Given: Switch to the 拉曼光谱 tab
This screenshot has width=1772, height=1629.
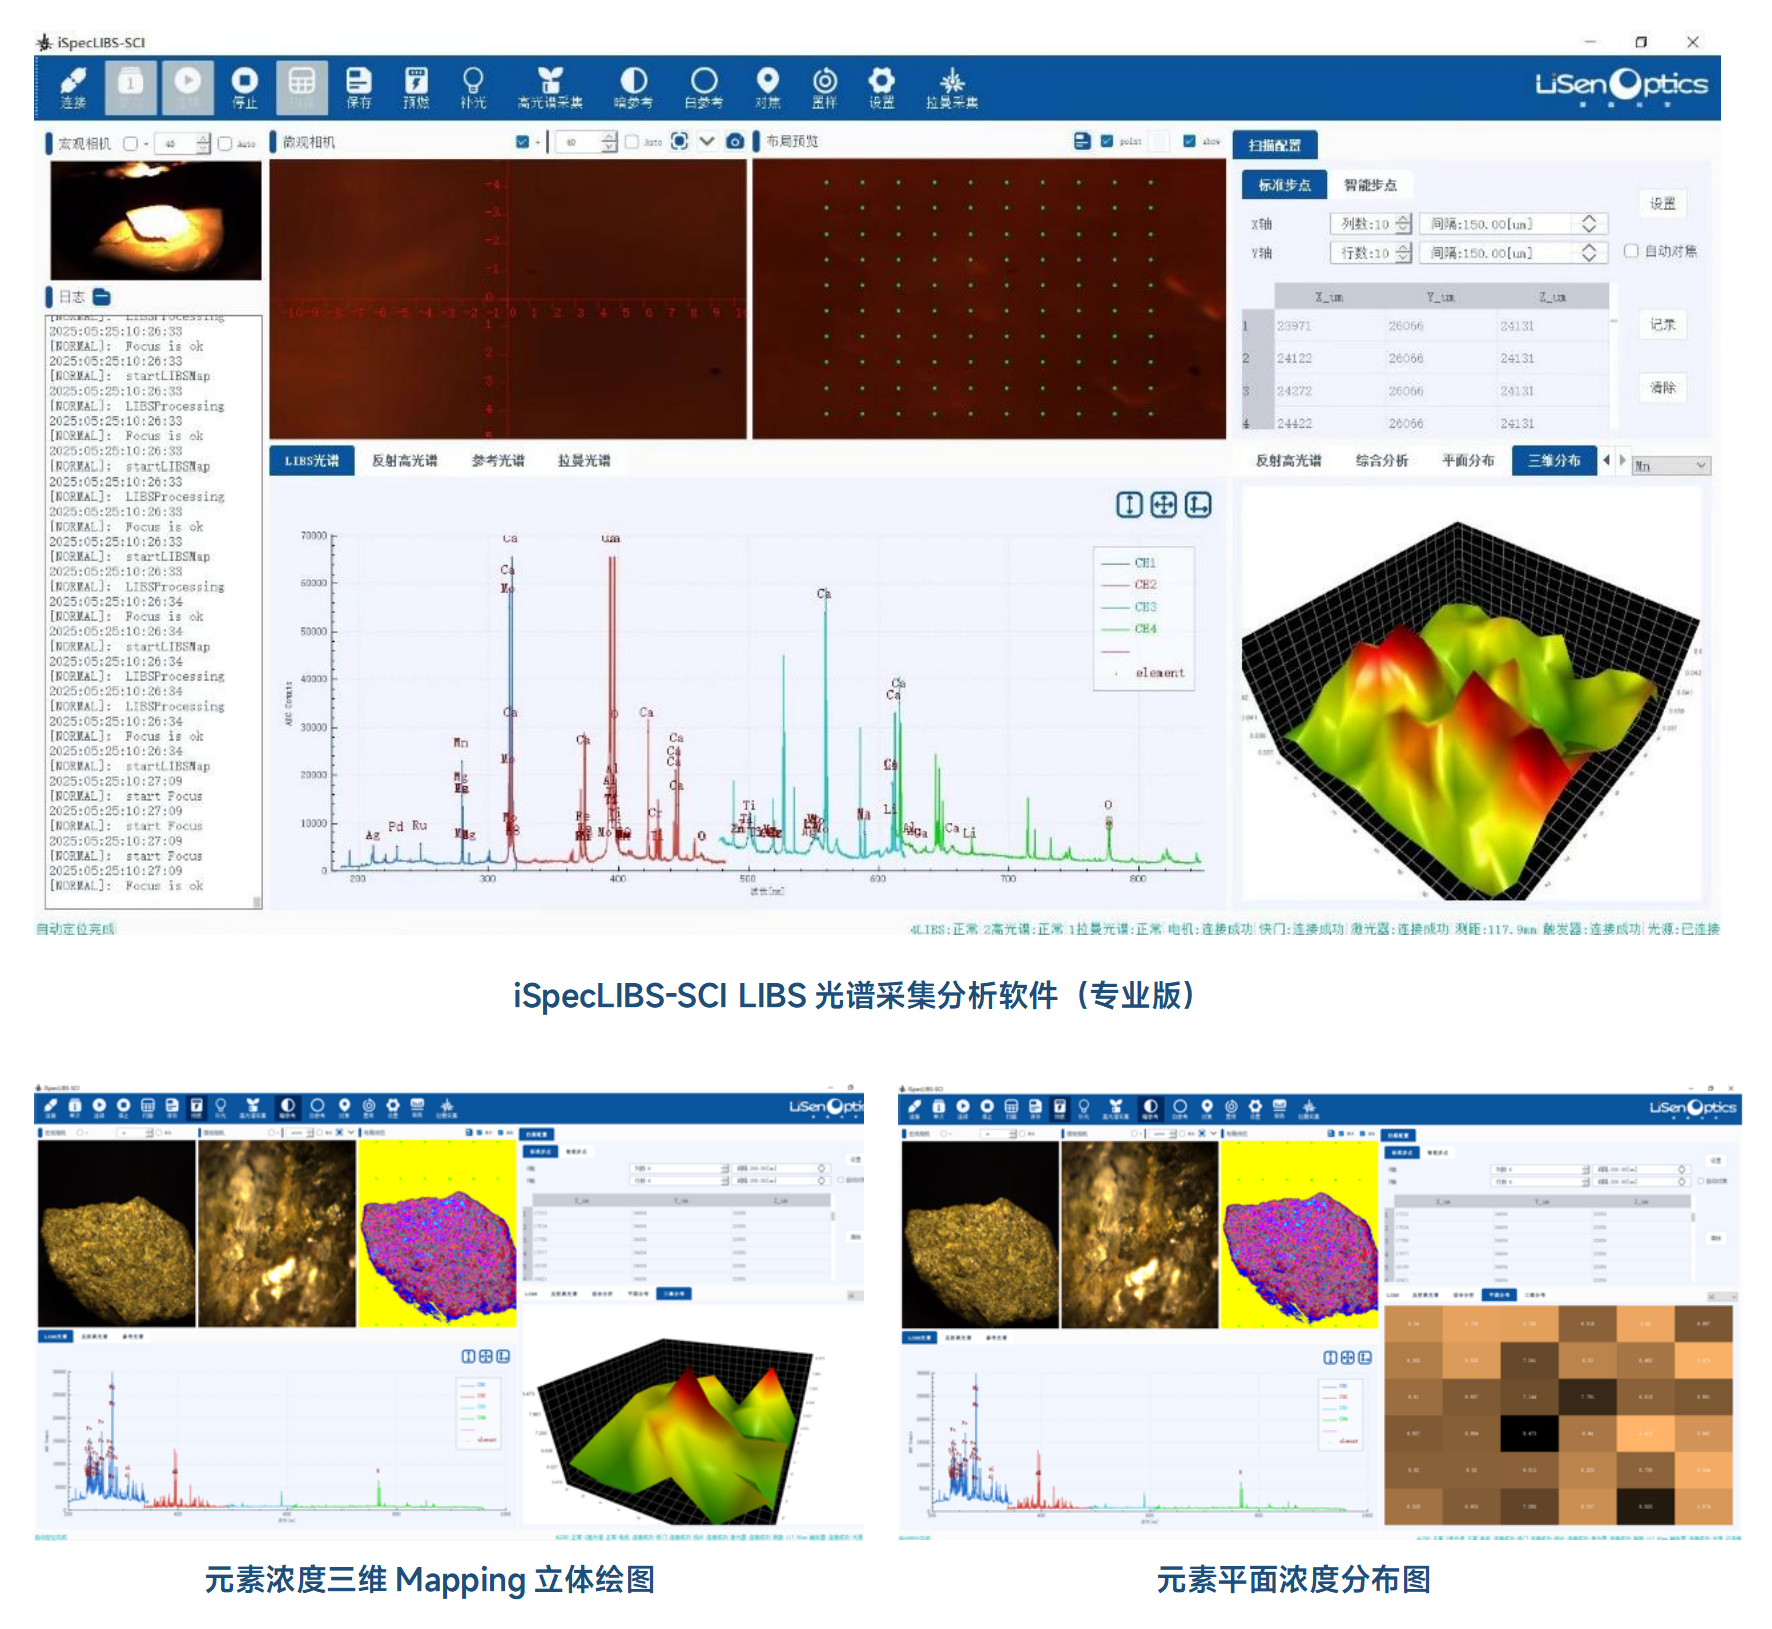Looking at the screenshot, I should pos(584,461).
